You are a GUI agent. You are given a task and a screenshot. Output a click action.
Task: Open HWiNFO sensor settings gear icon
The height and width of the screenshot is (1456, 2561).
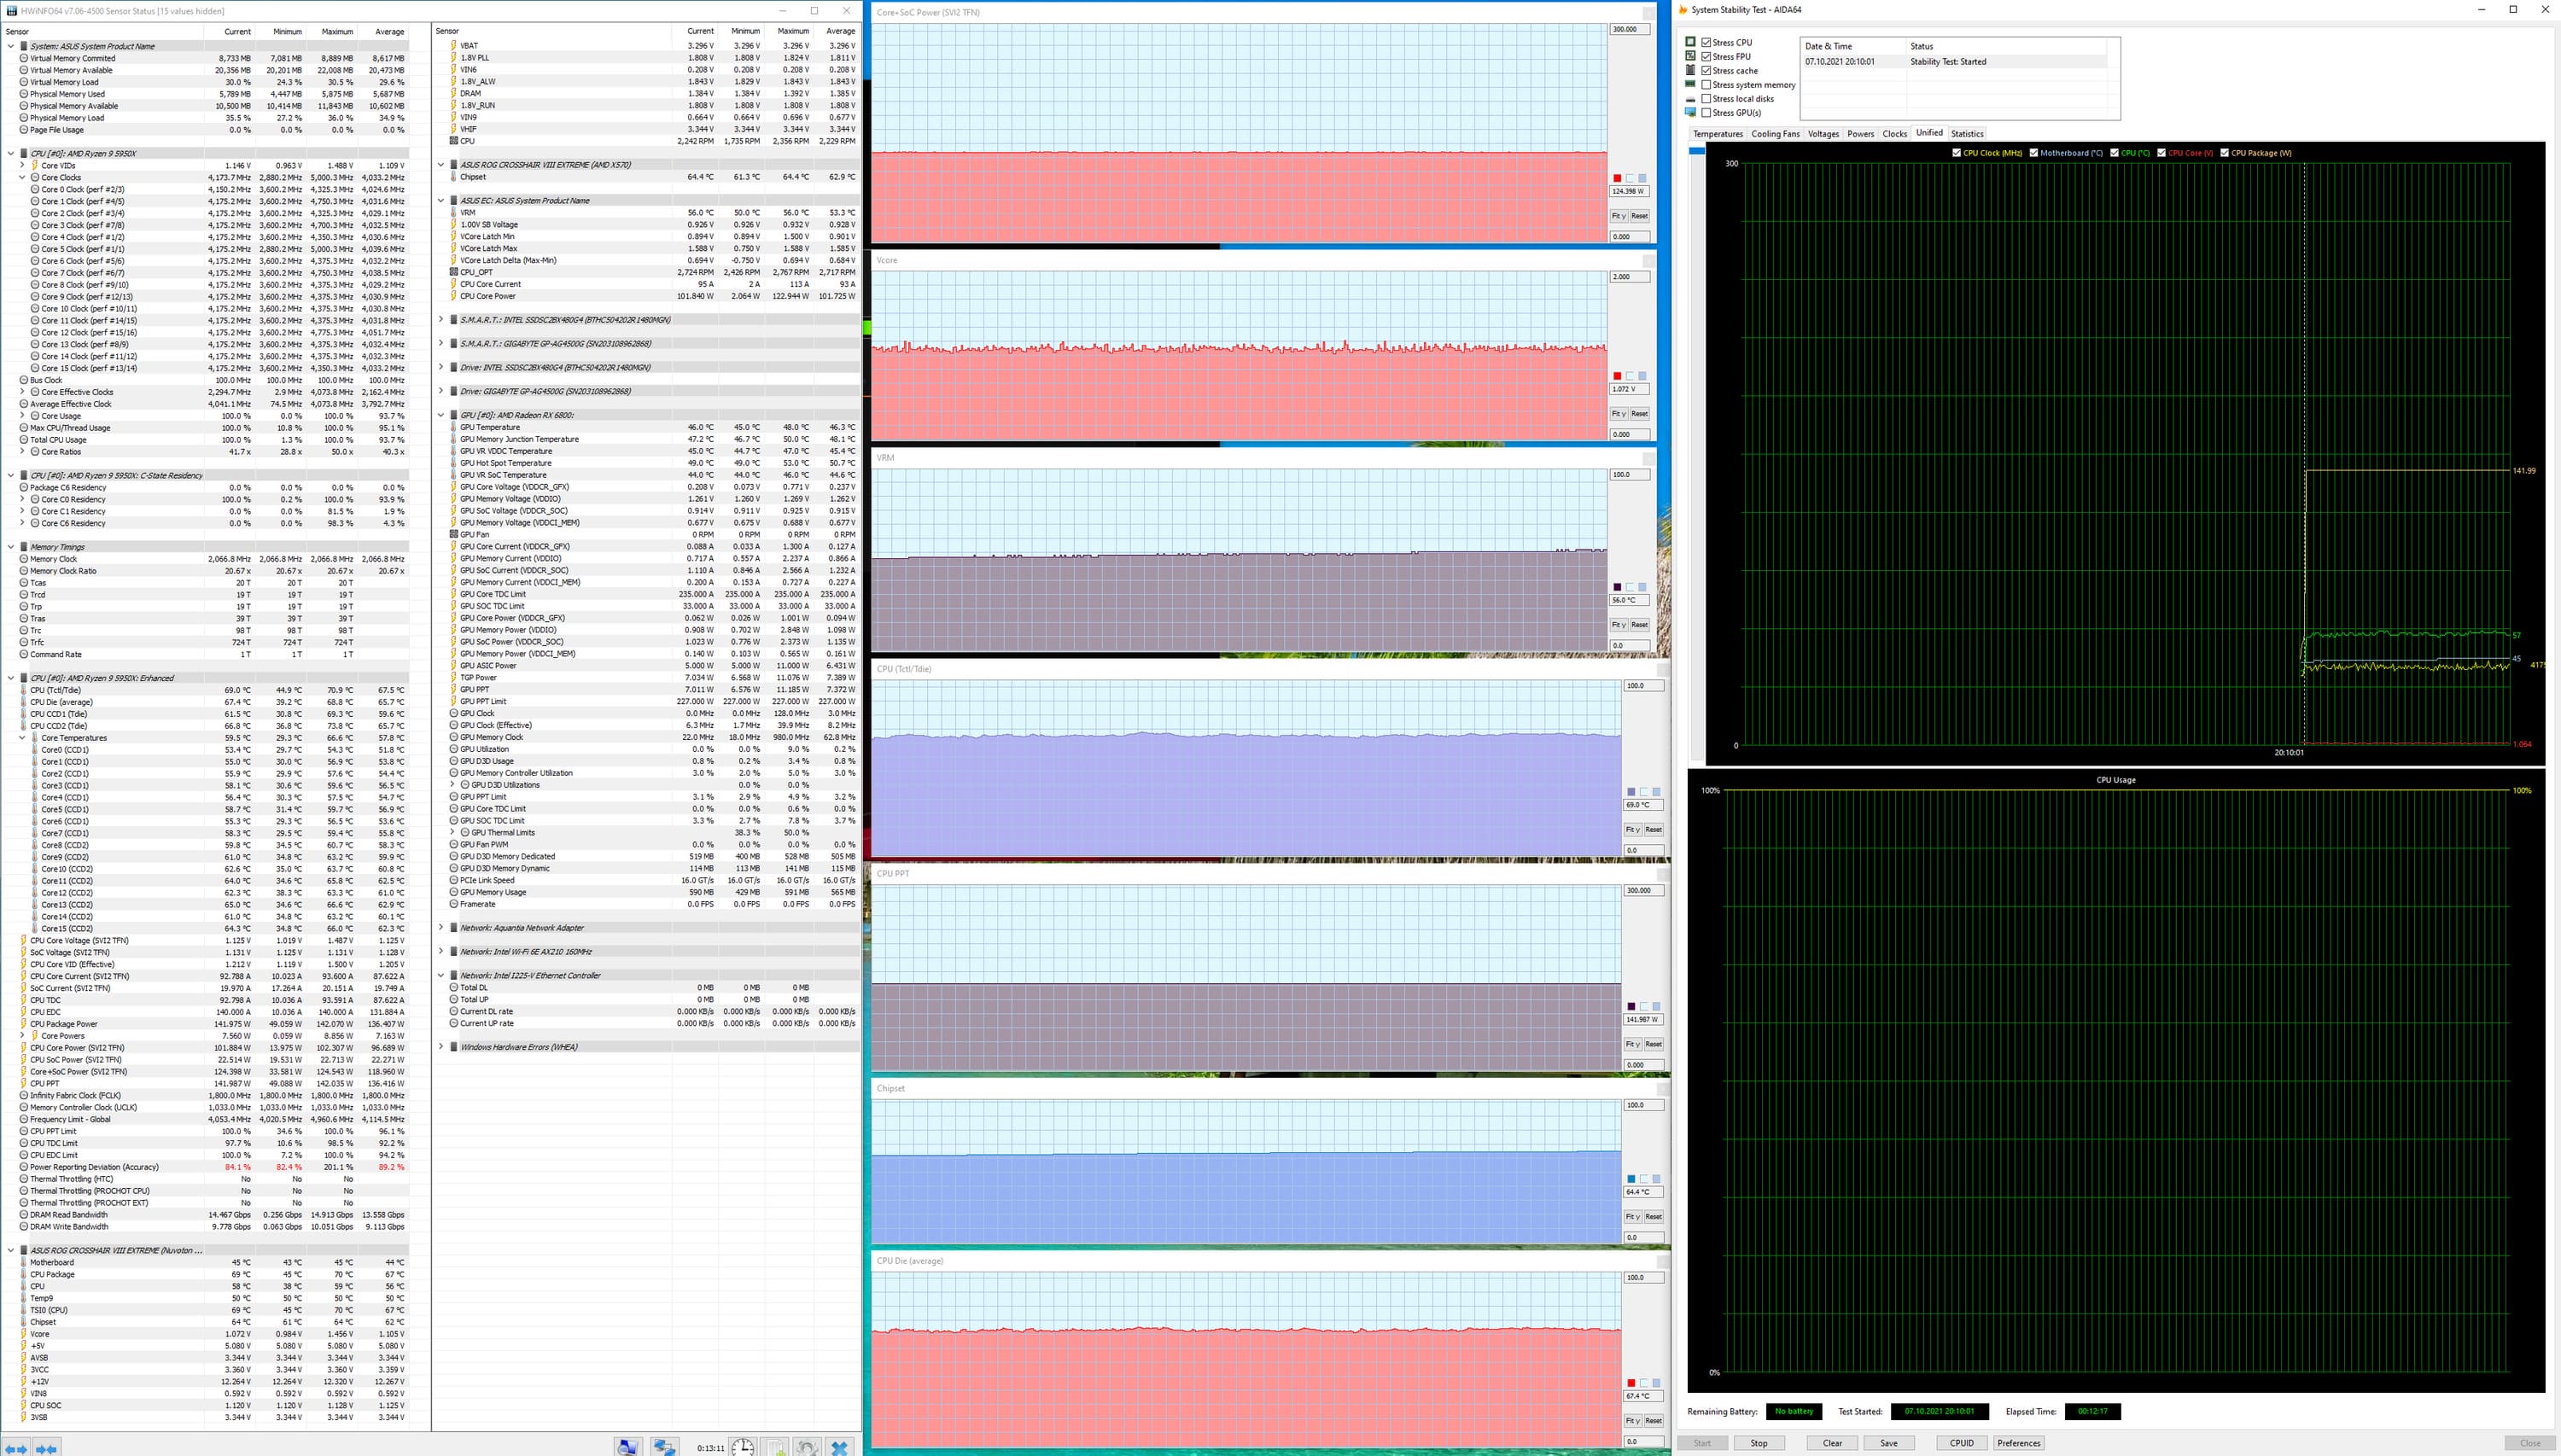coord(808,1447)
